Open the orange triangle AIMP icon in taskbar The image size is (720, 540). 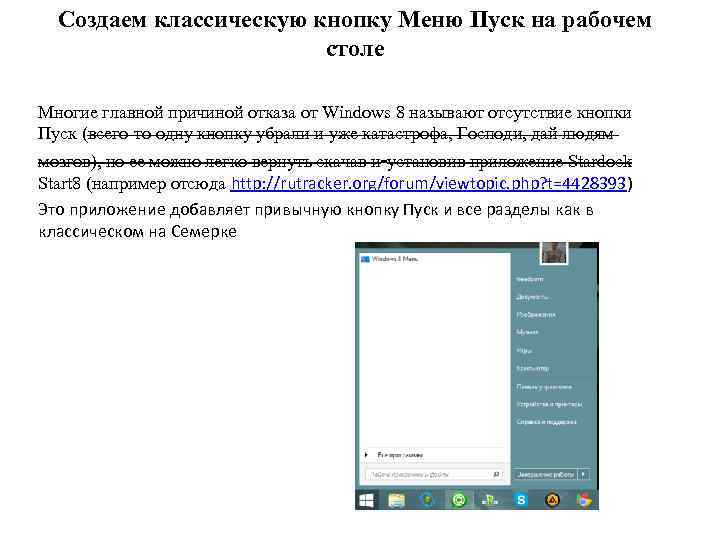pyautogui.click(x=552, y=500)
